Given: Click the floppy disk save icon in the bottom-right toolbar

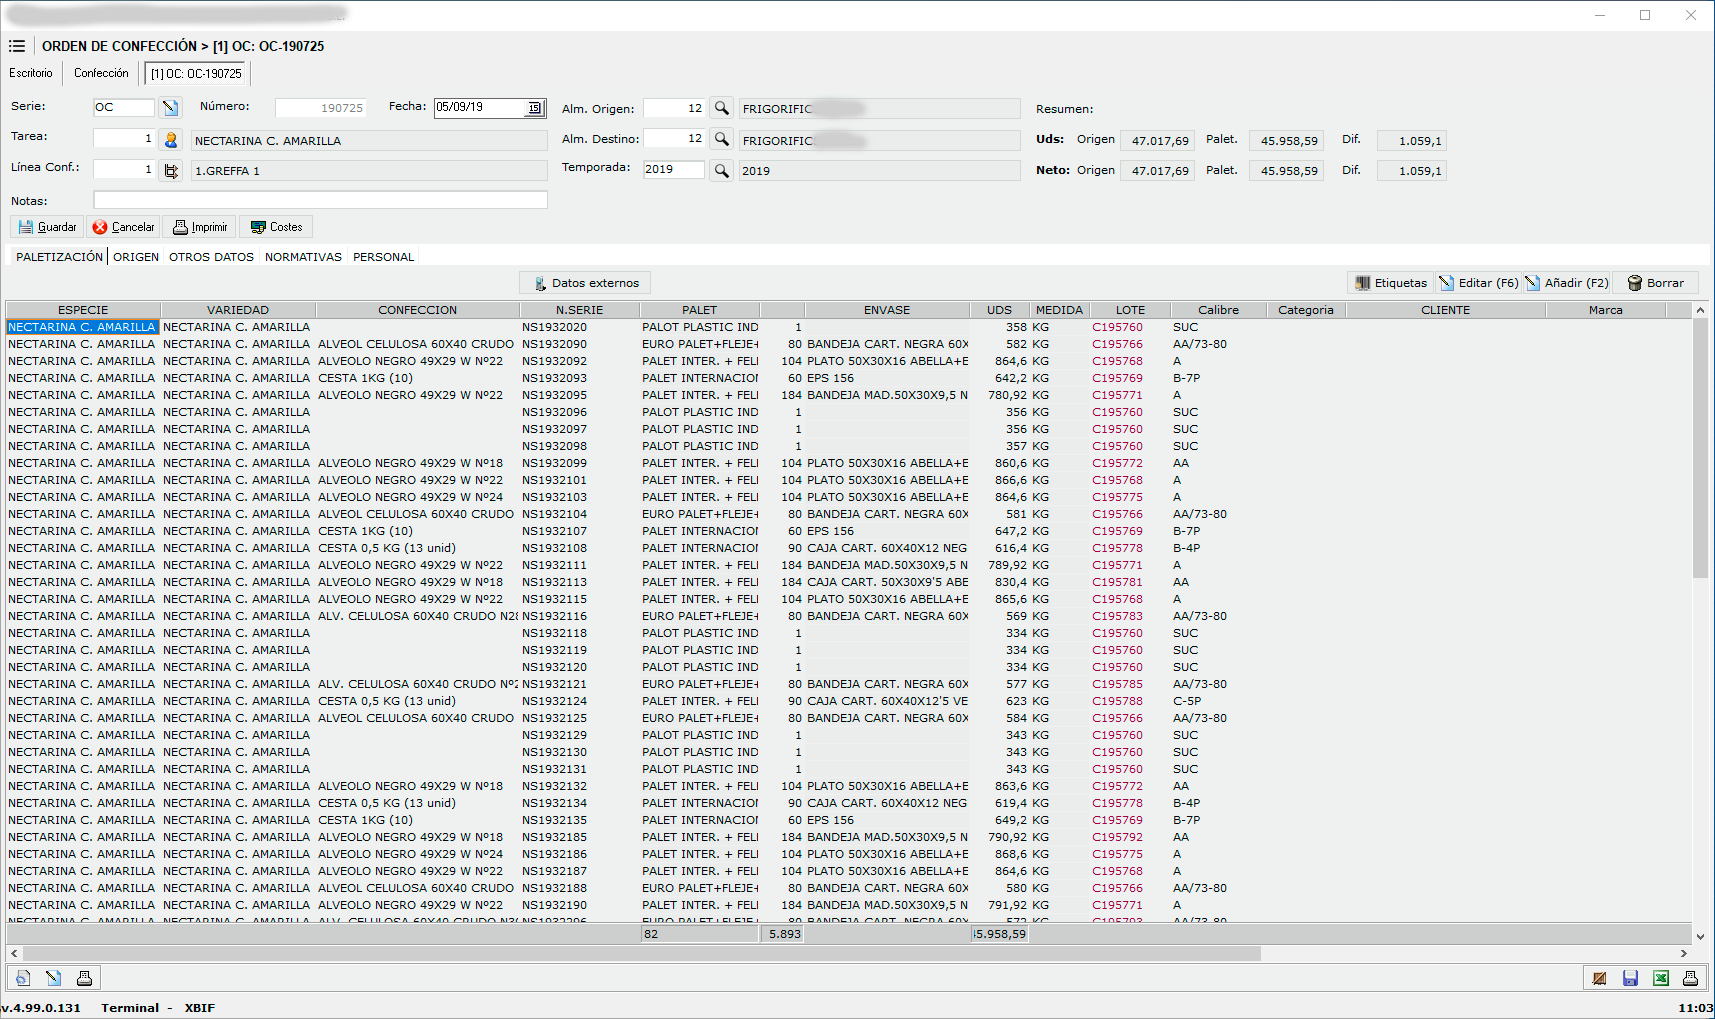Looking at the screenshot, I should tap(1630, 978).
